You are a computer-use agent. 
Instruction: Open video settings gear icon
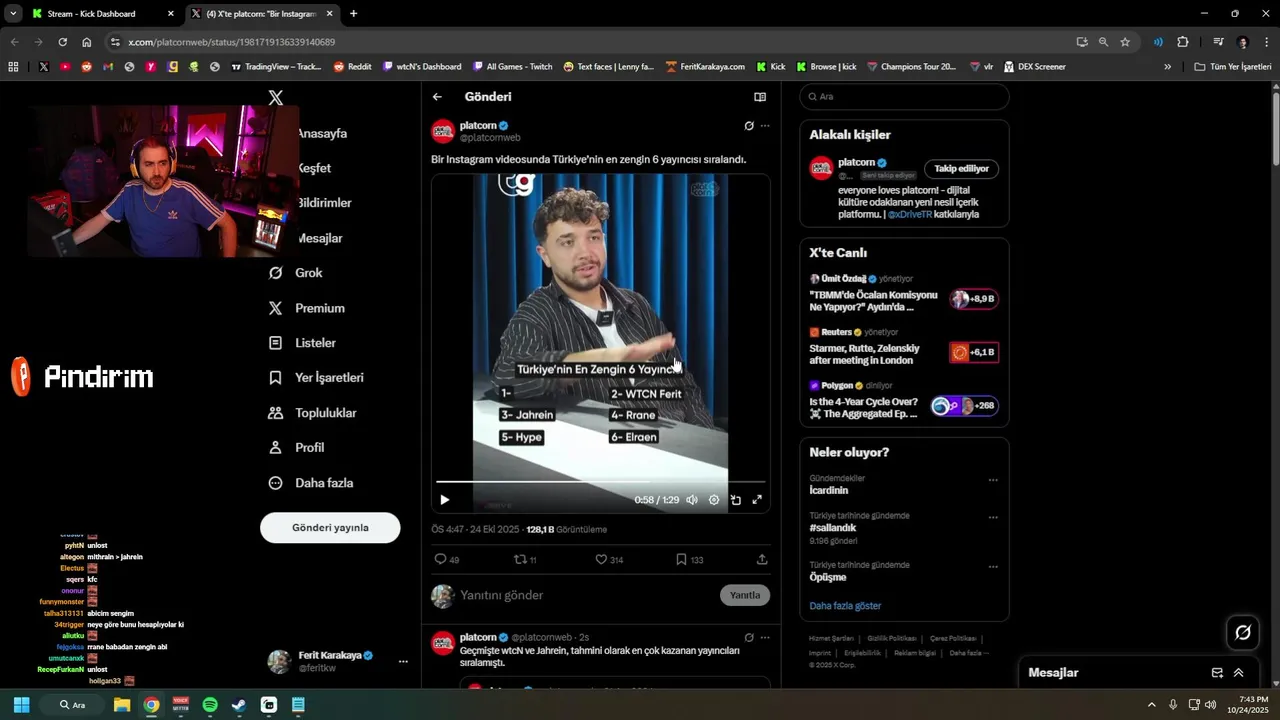(714, 500)
